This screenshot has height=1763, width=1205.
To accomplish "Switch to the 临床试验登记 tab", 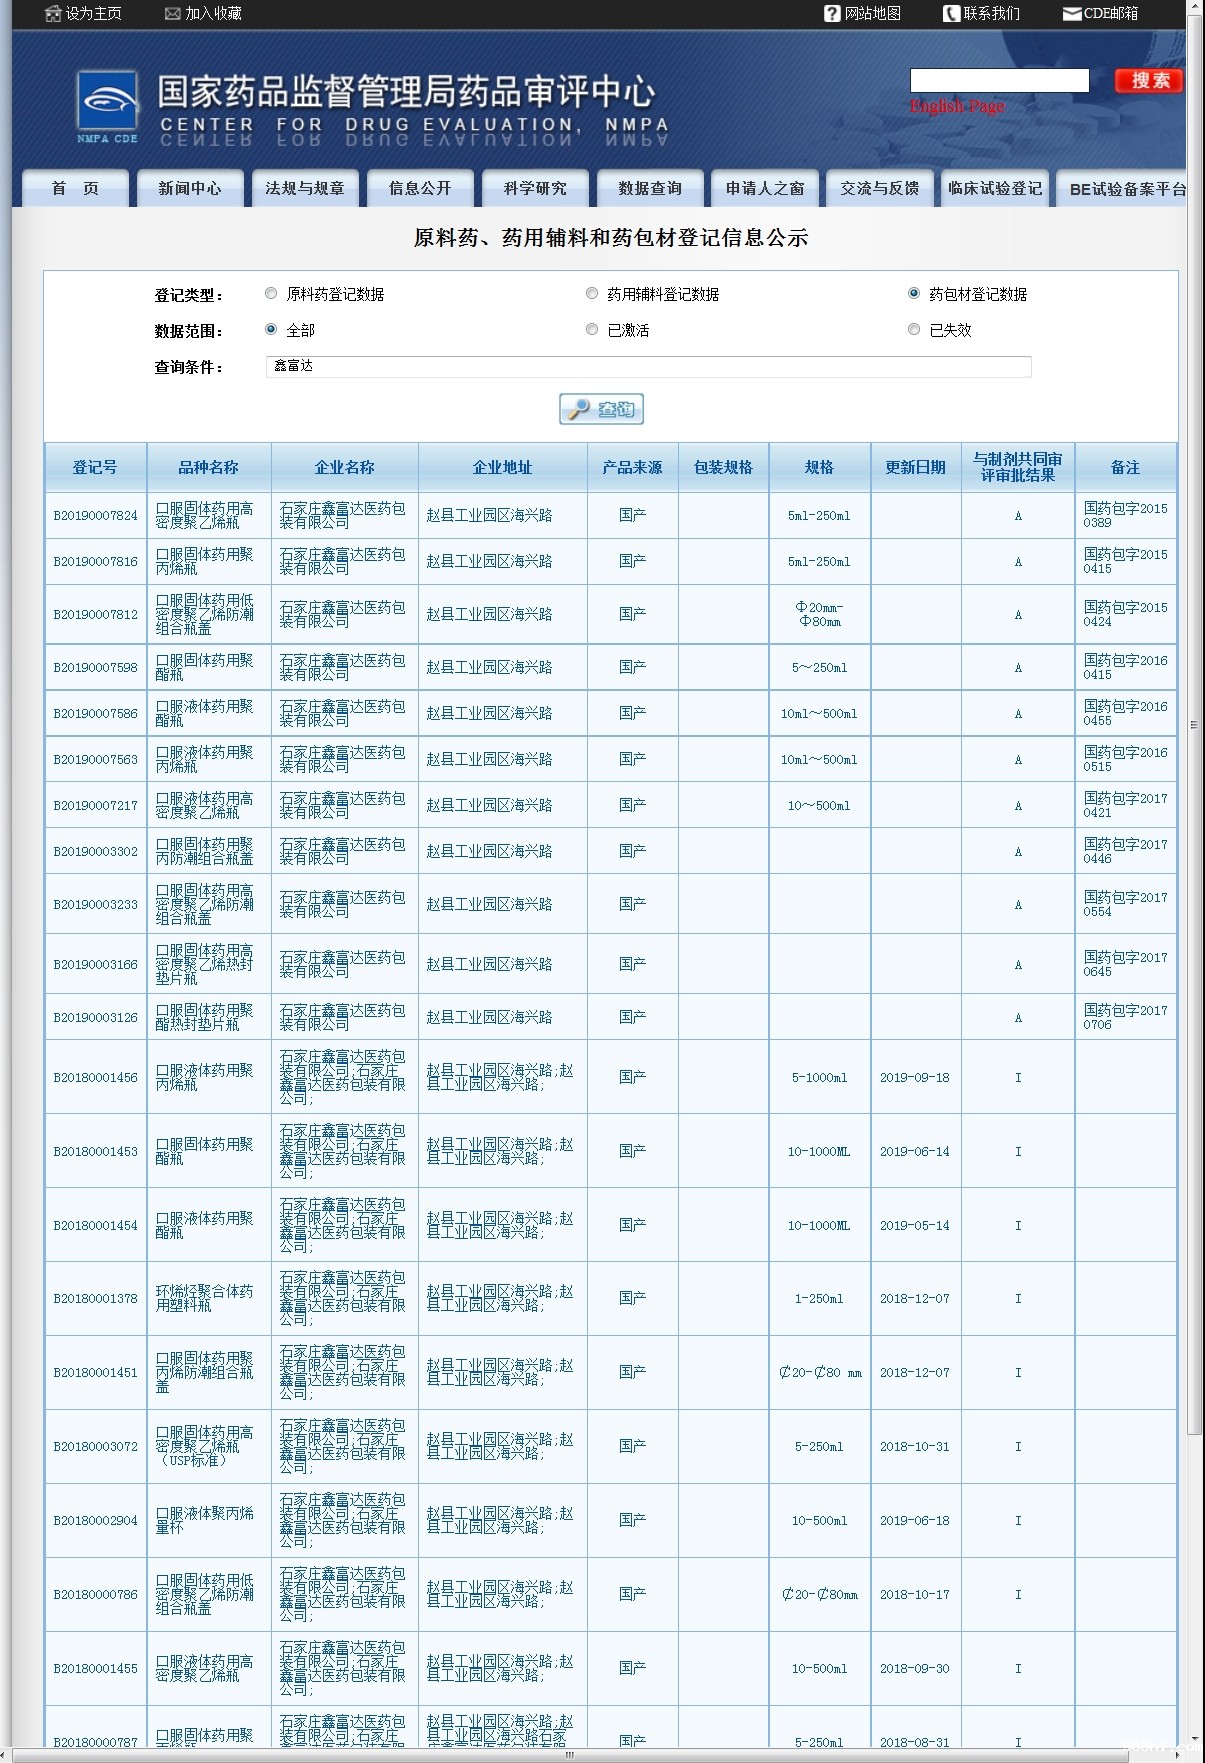I will click(995, 188).
